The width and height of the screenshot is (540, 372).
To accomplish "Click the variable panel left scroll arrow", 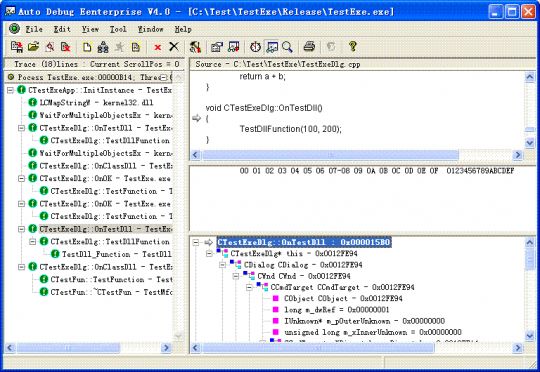I will 195,348.
